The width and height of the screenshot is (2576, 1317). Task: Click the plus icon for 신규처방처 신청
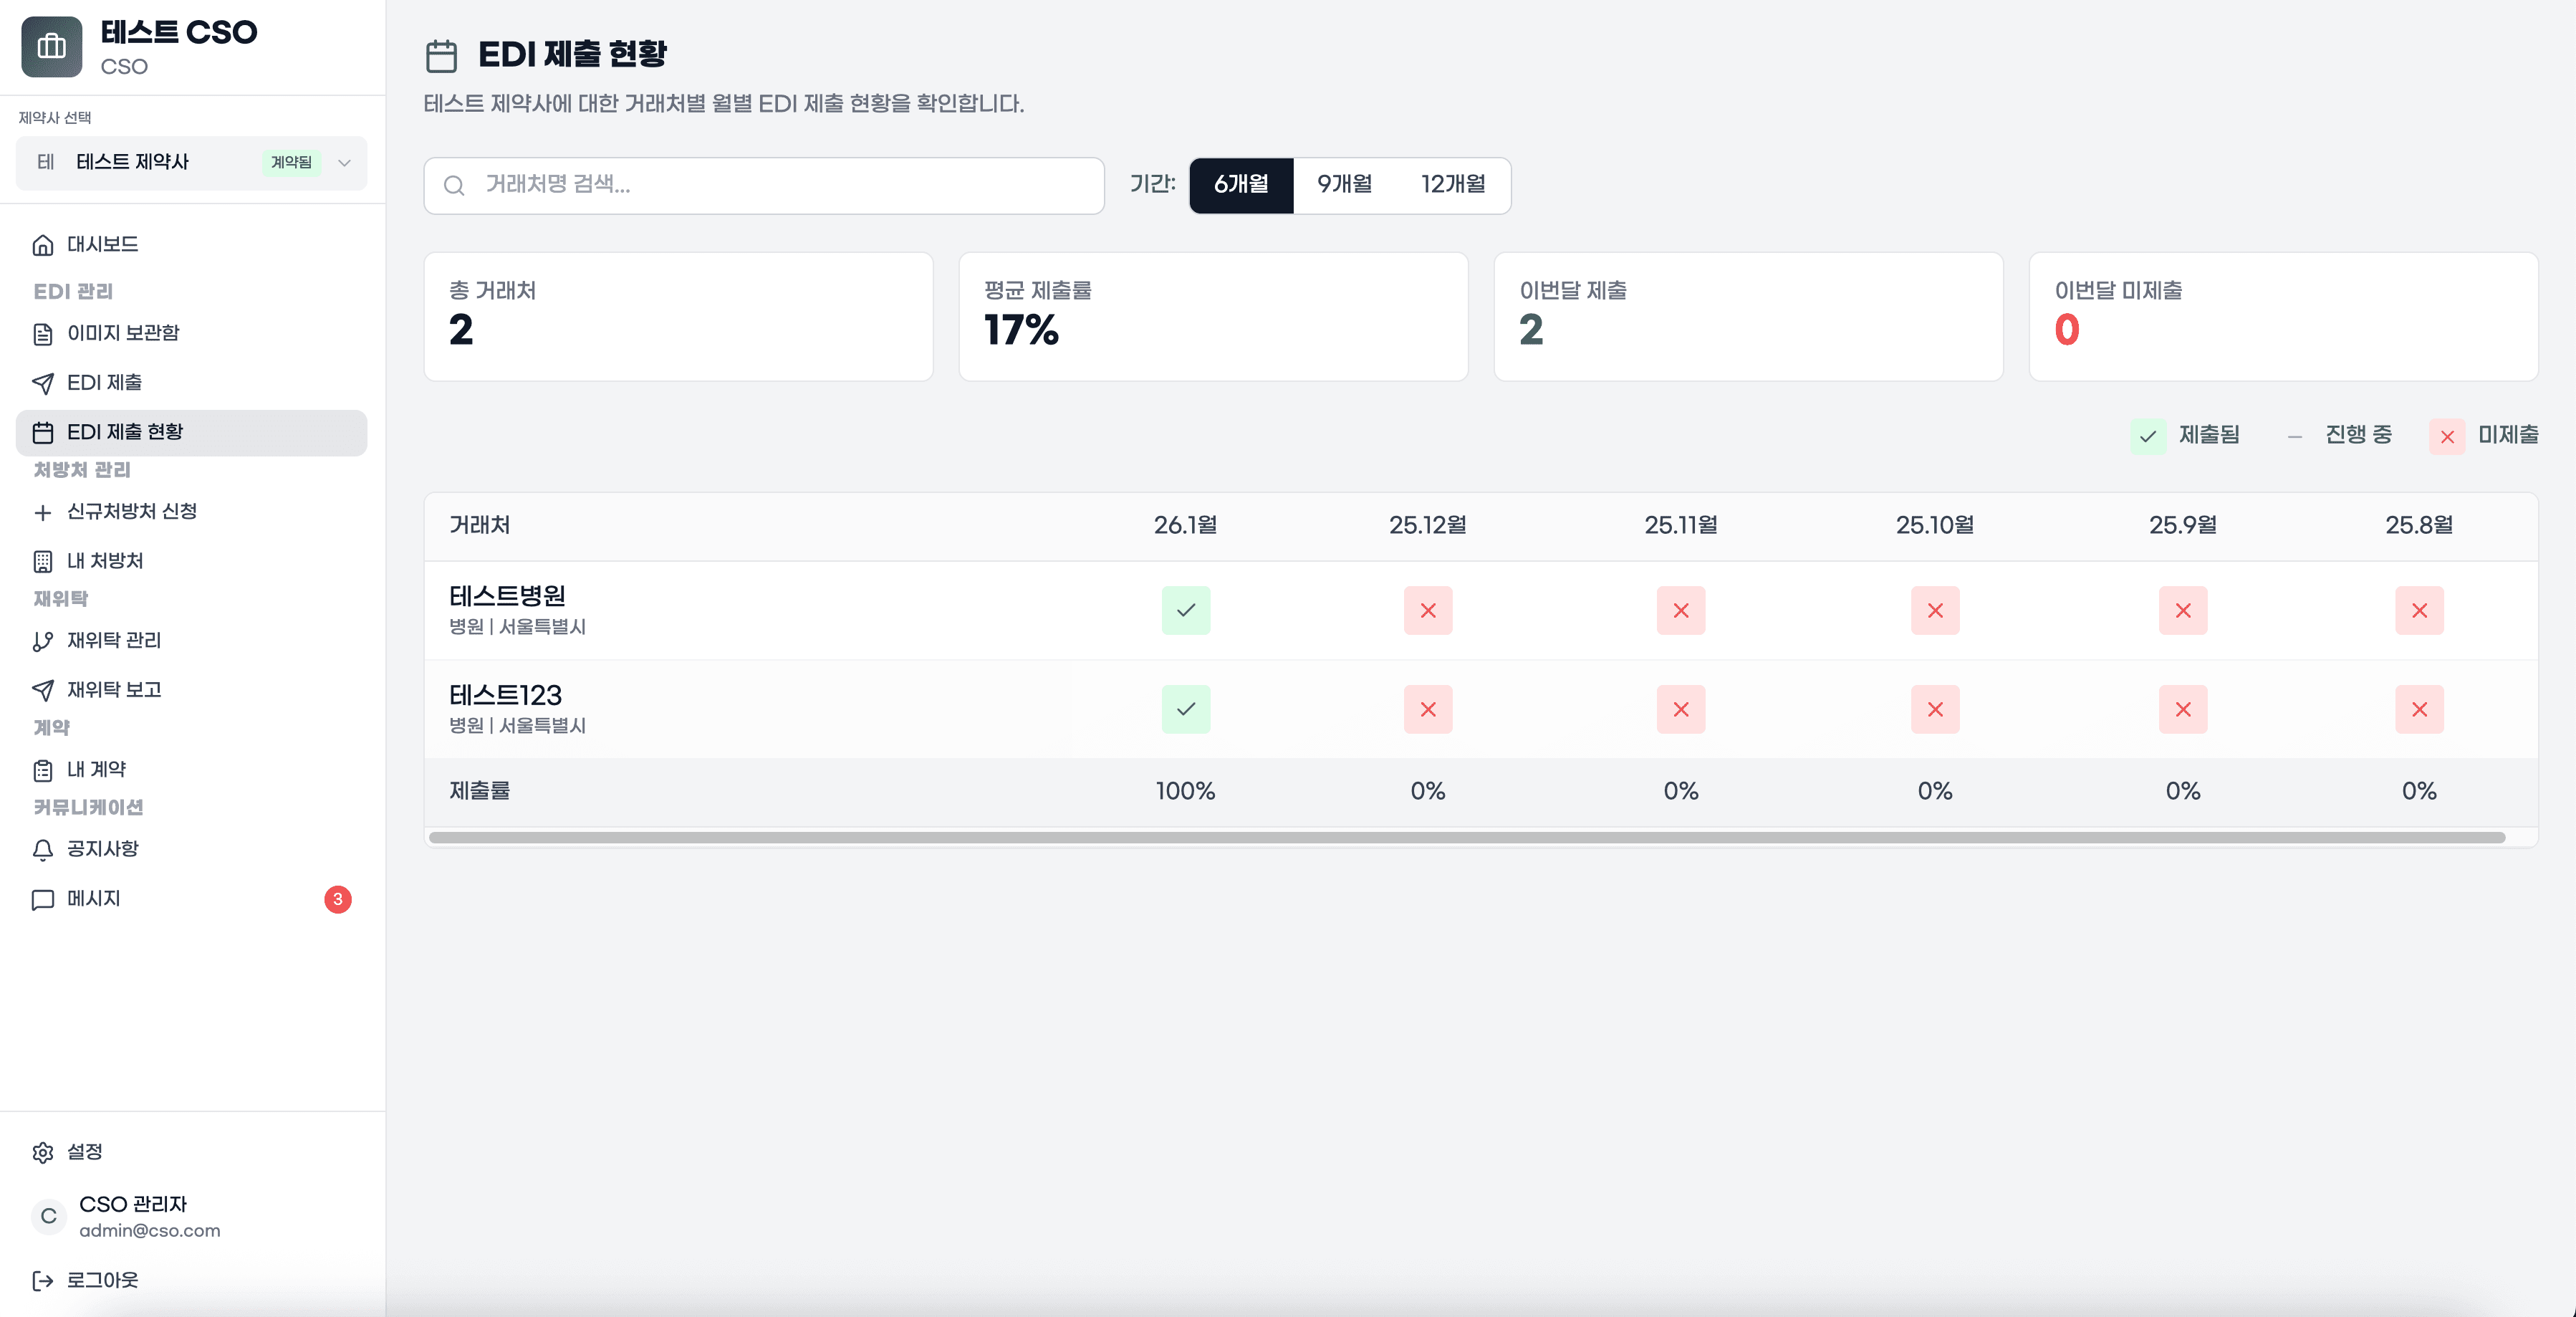(42, 513)
